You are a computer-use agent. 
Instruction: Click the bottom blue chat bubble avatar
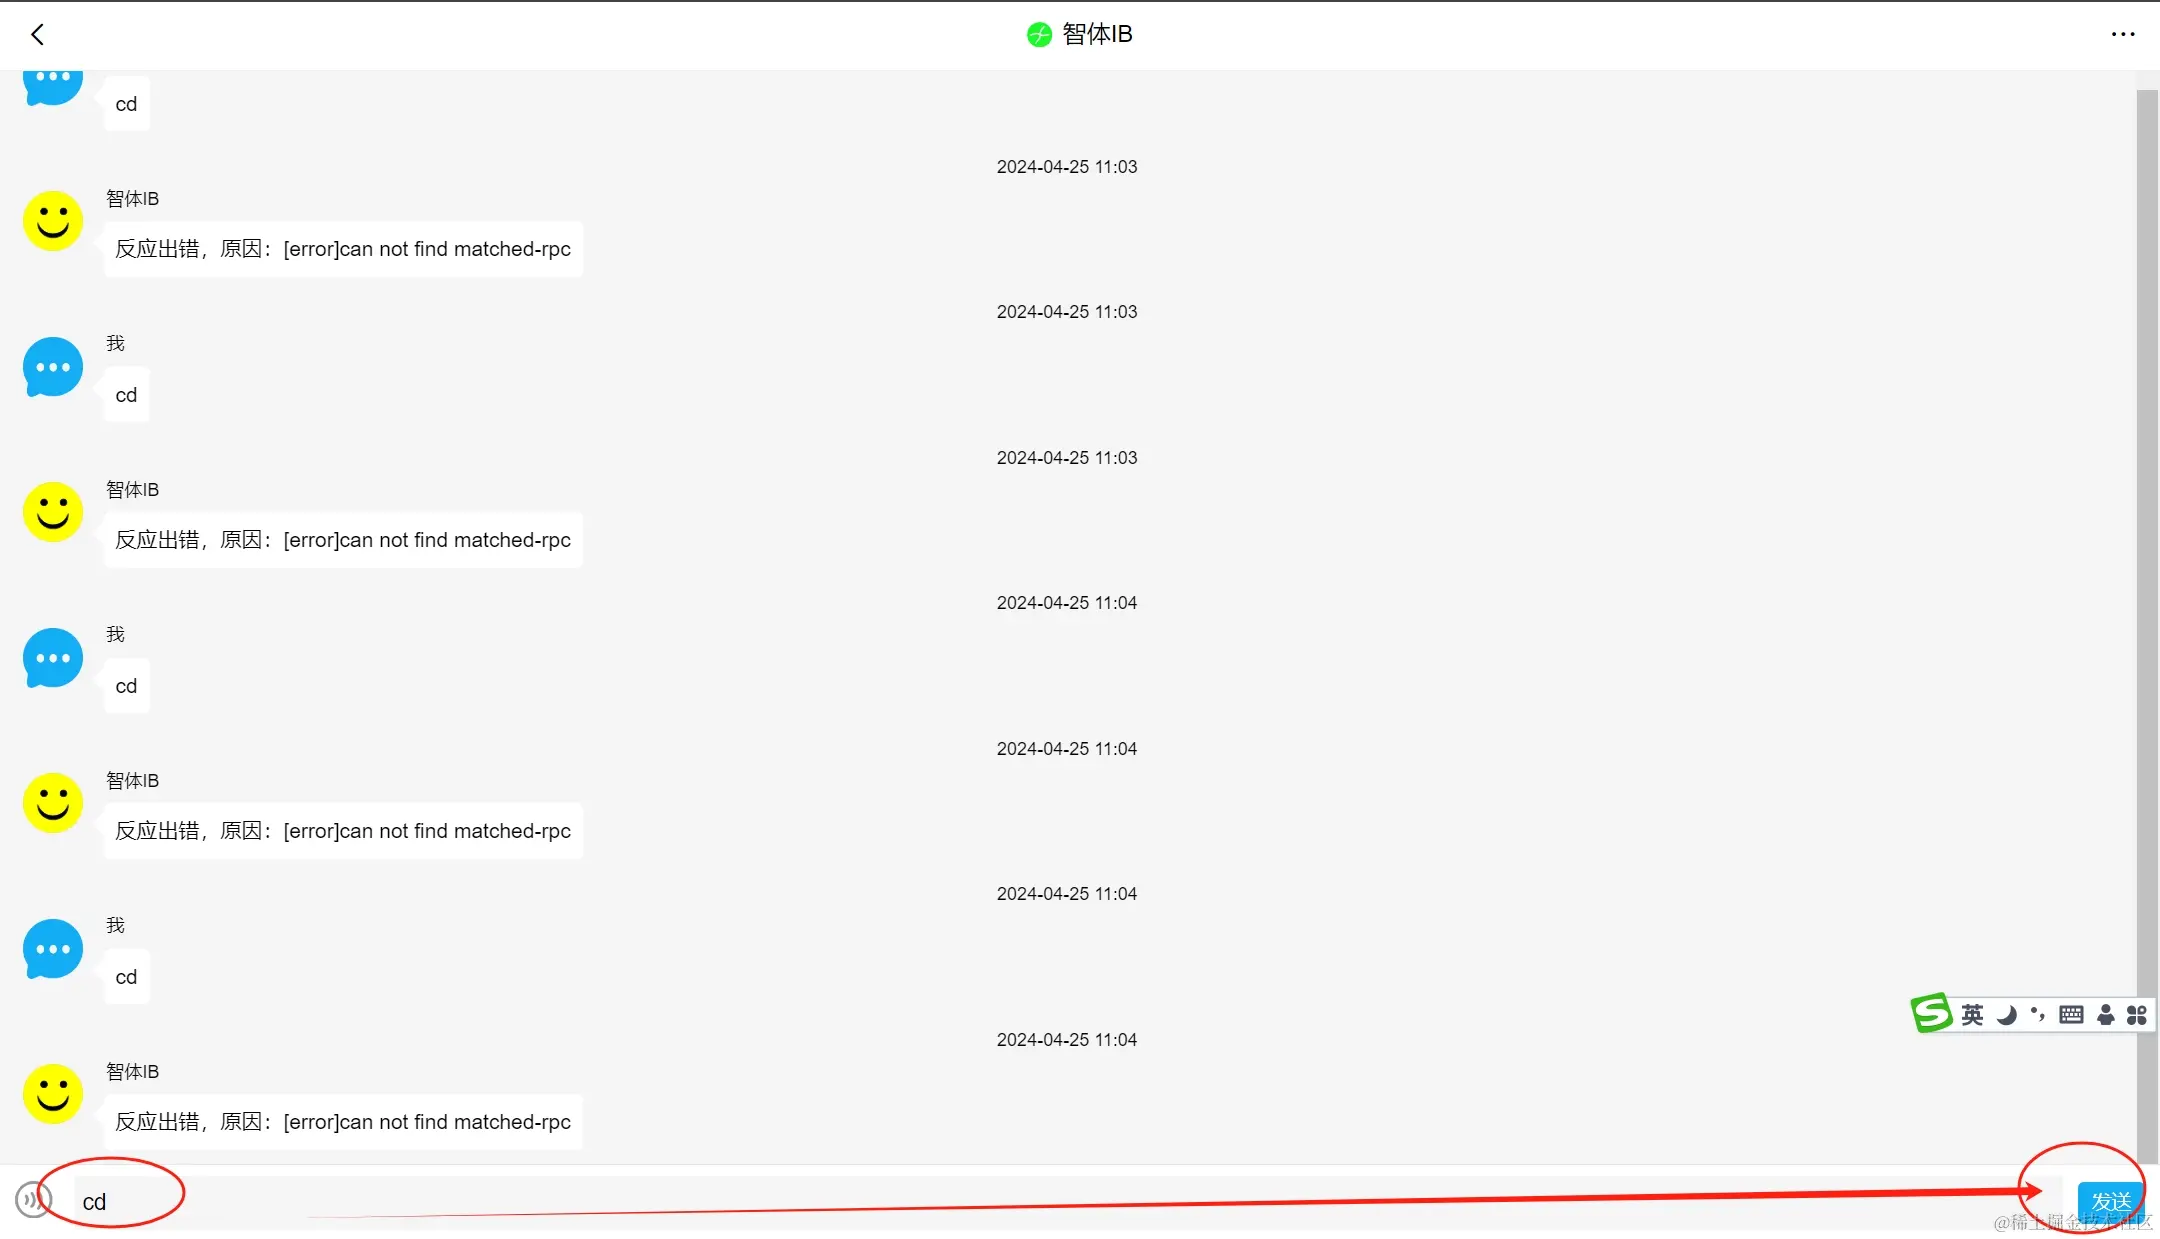pos(53,949)
